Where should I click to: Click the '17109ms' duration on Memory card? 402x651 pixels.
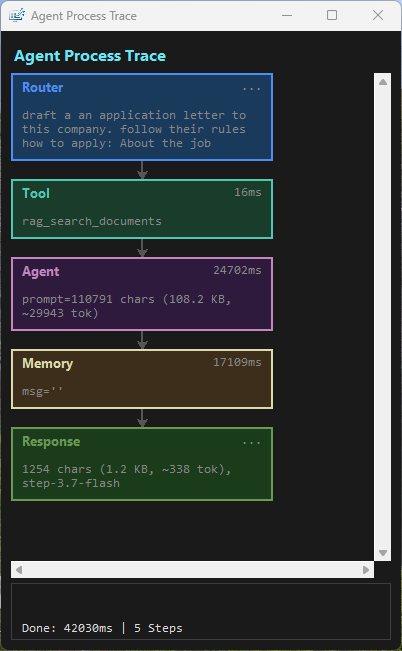(238, 362)
